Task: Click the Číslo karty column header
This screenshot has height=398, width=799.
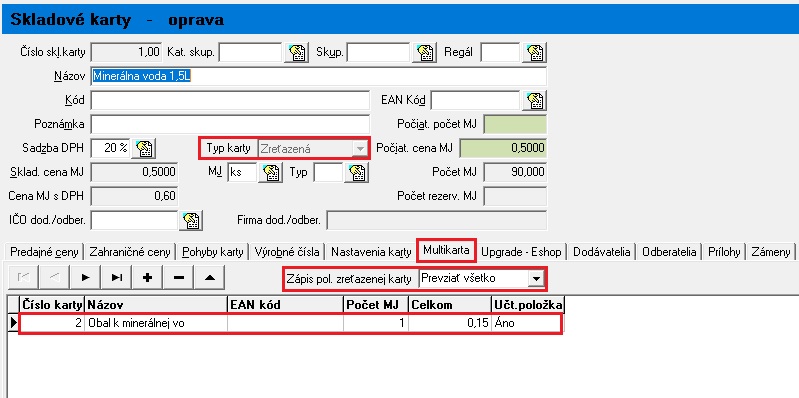Action: click(51, 305)
